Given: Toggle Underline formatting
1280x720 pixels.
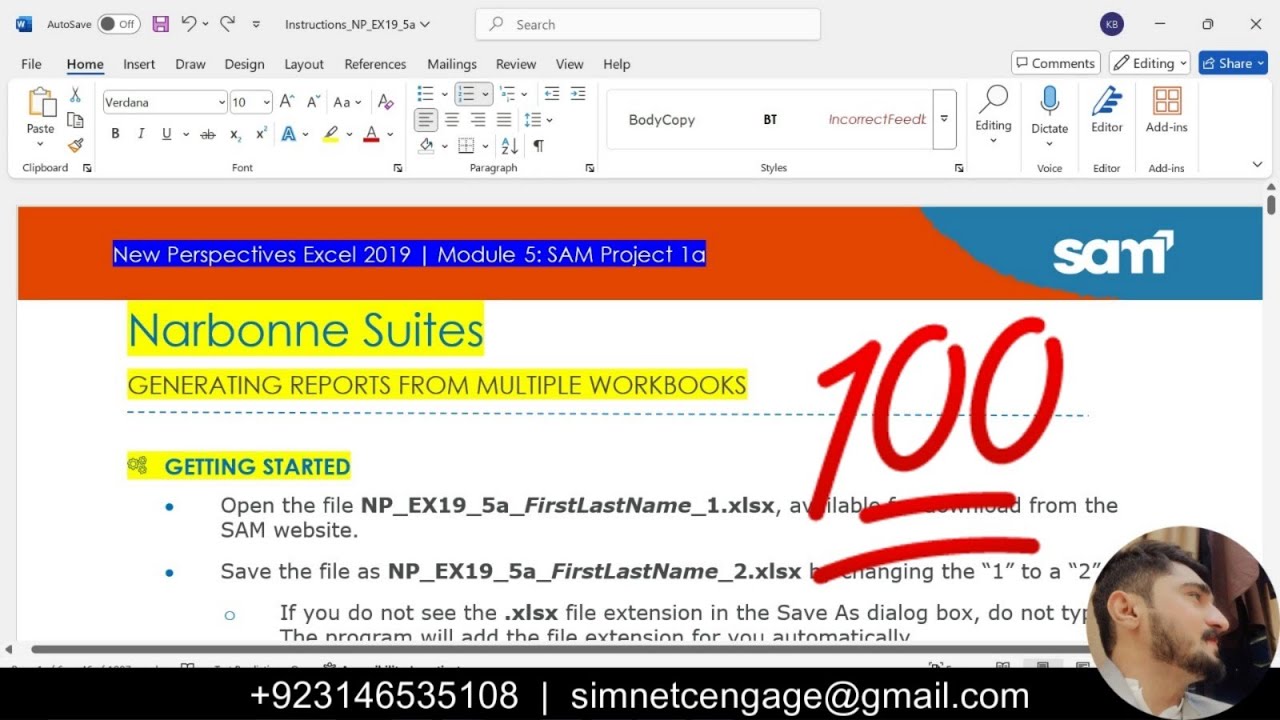Looking at the screenshot, I should pyautogui.click(x=167, y=134).
